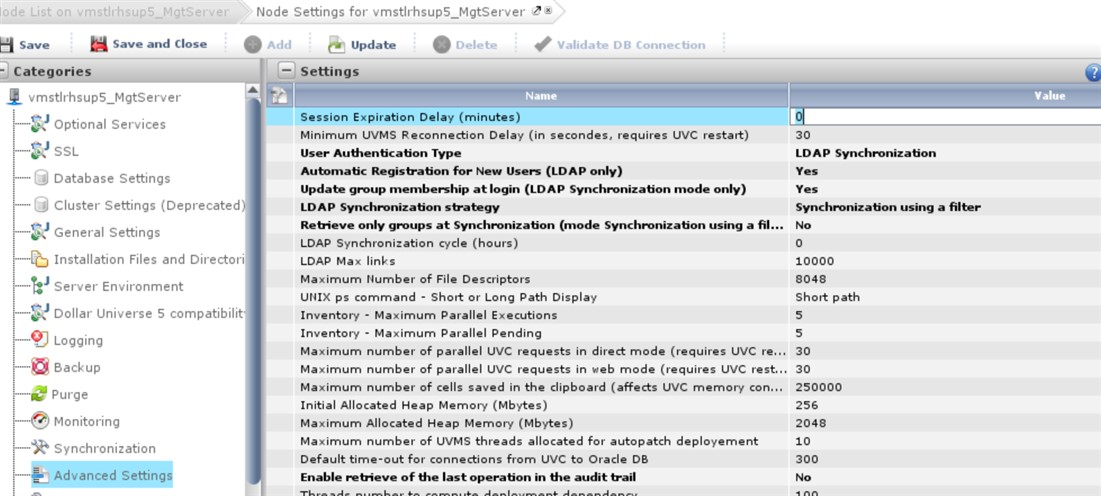Click the Update toolbar button
Screen dimensions: 1101x496
click(x=362, y=44)
